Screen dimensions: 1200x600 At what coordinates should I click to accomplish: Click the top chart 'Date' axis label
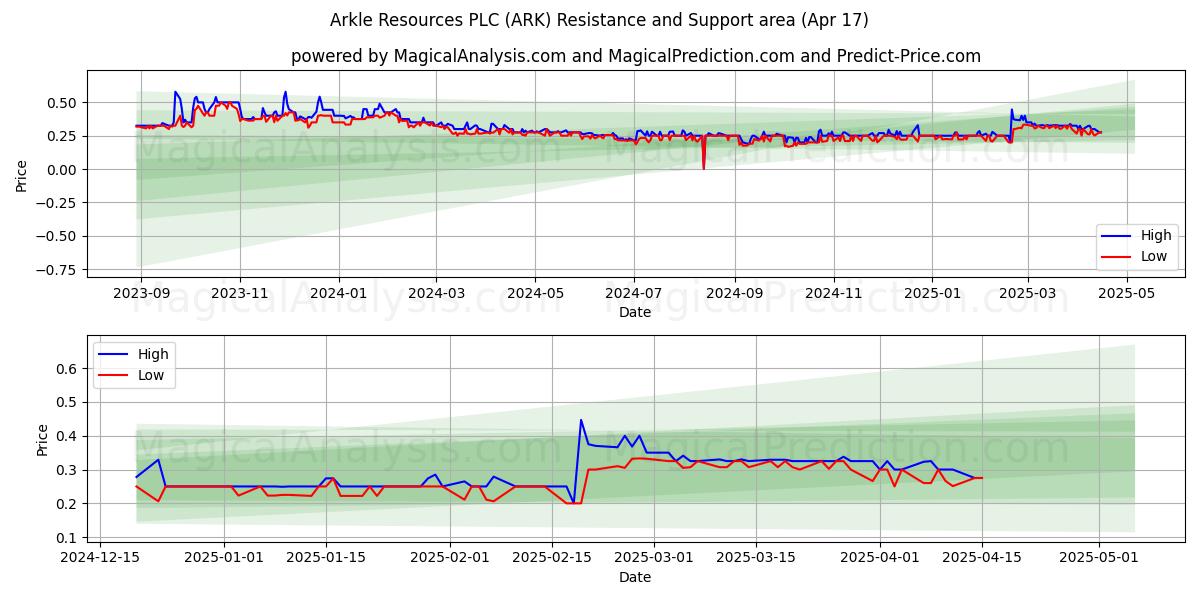pos(635,312)
